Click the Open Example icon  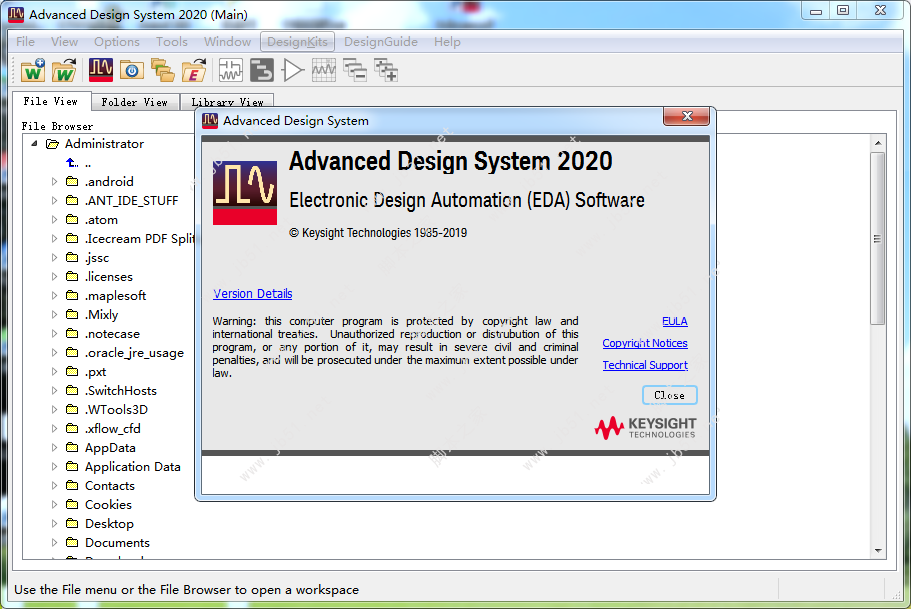194,70
